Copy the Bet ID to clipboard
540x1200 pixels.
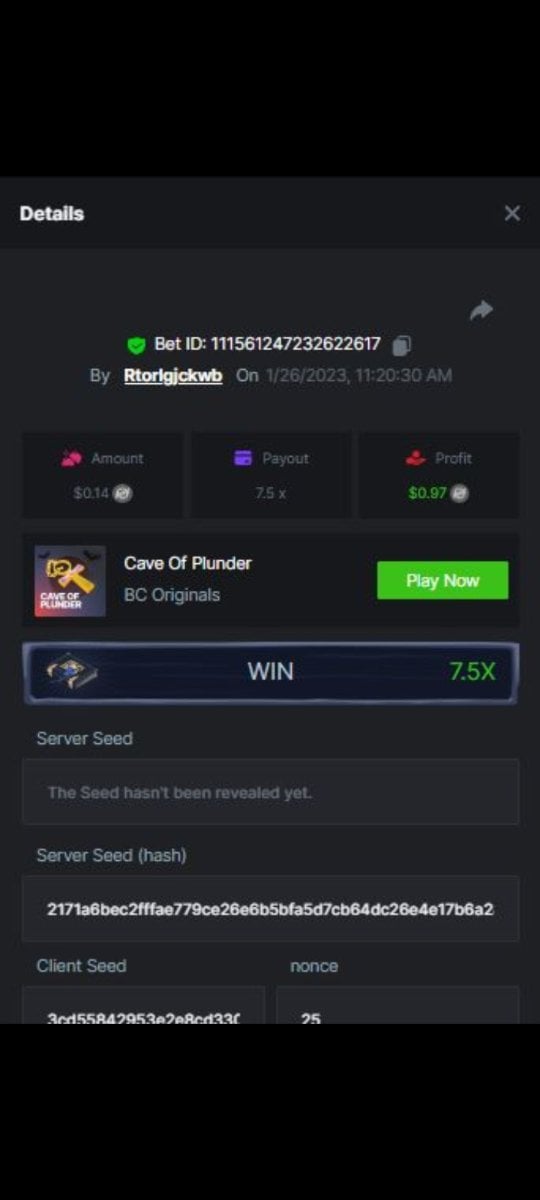(401, 345)
